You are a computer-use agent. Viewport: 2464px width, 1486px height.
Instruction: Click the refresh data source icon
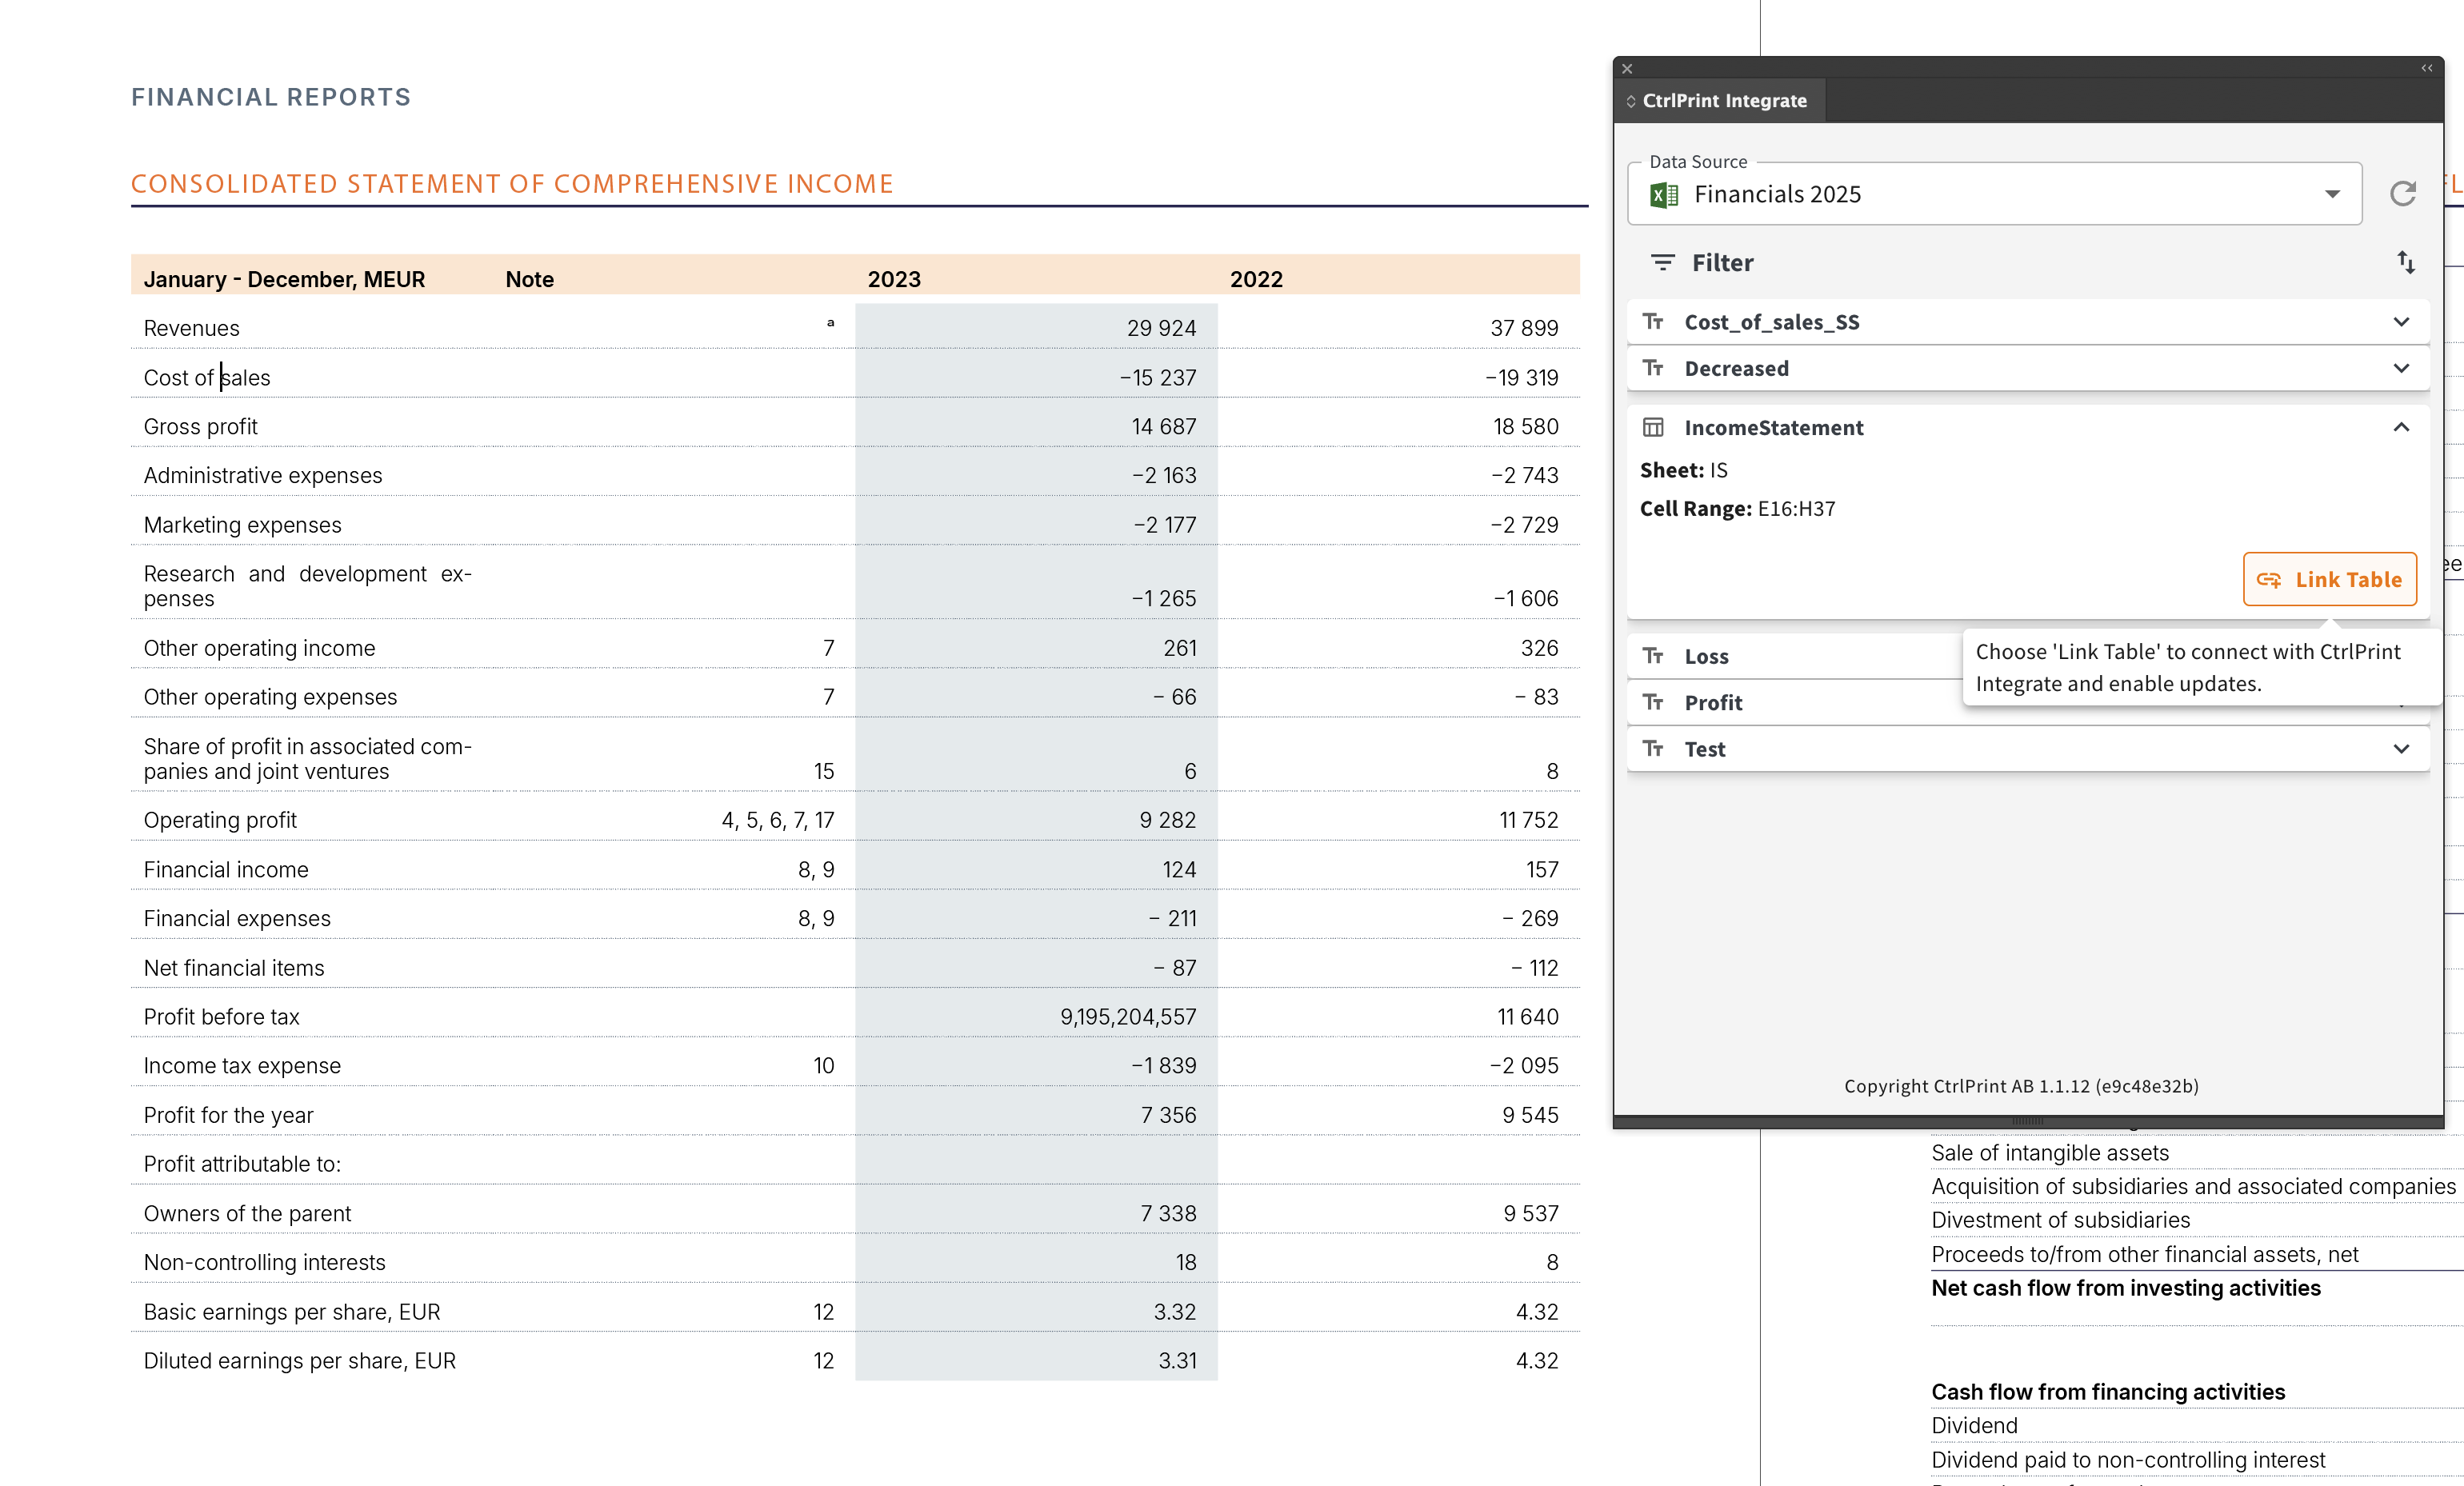[x=2402, y=194]
